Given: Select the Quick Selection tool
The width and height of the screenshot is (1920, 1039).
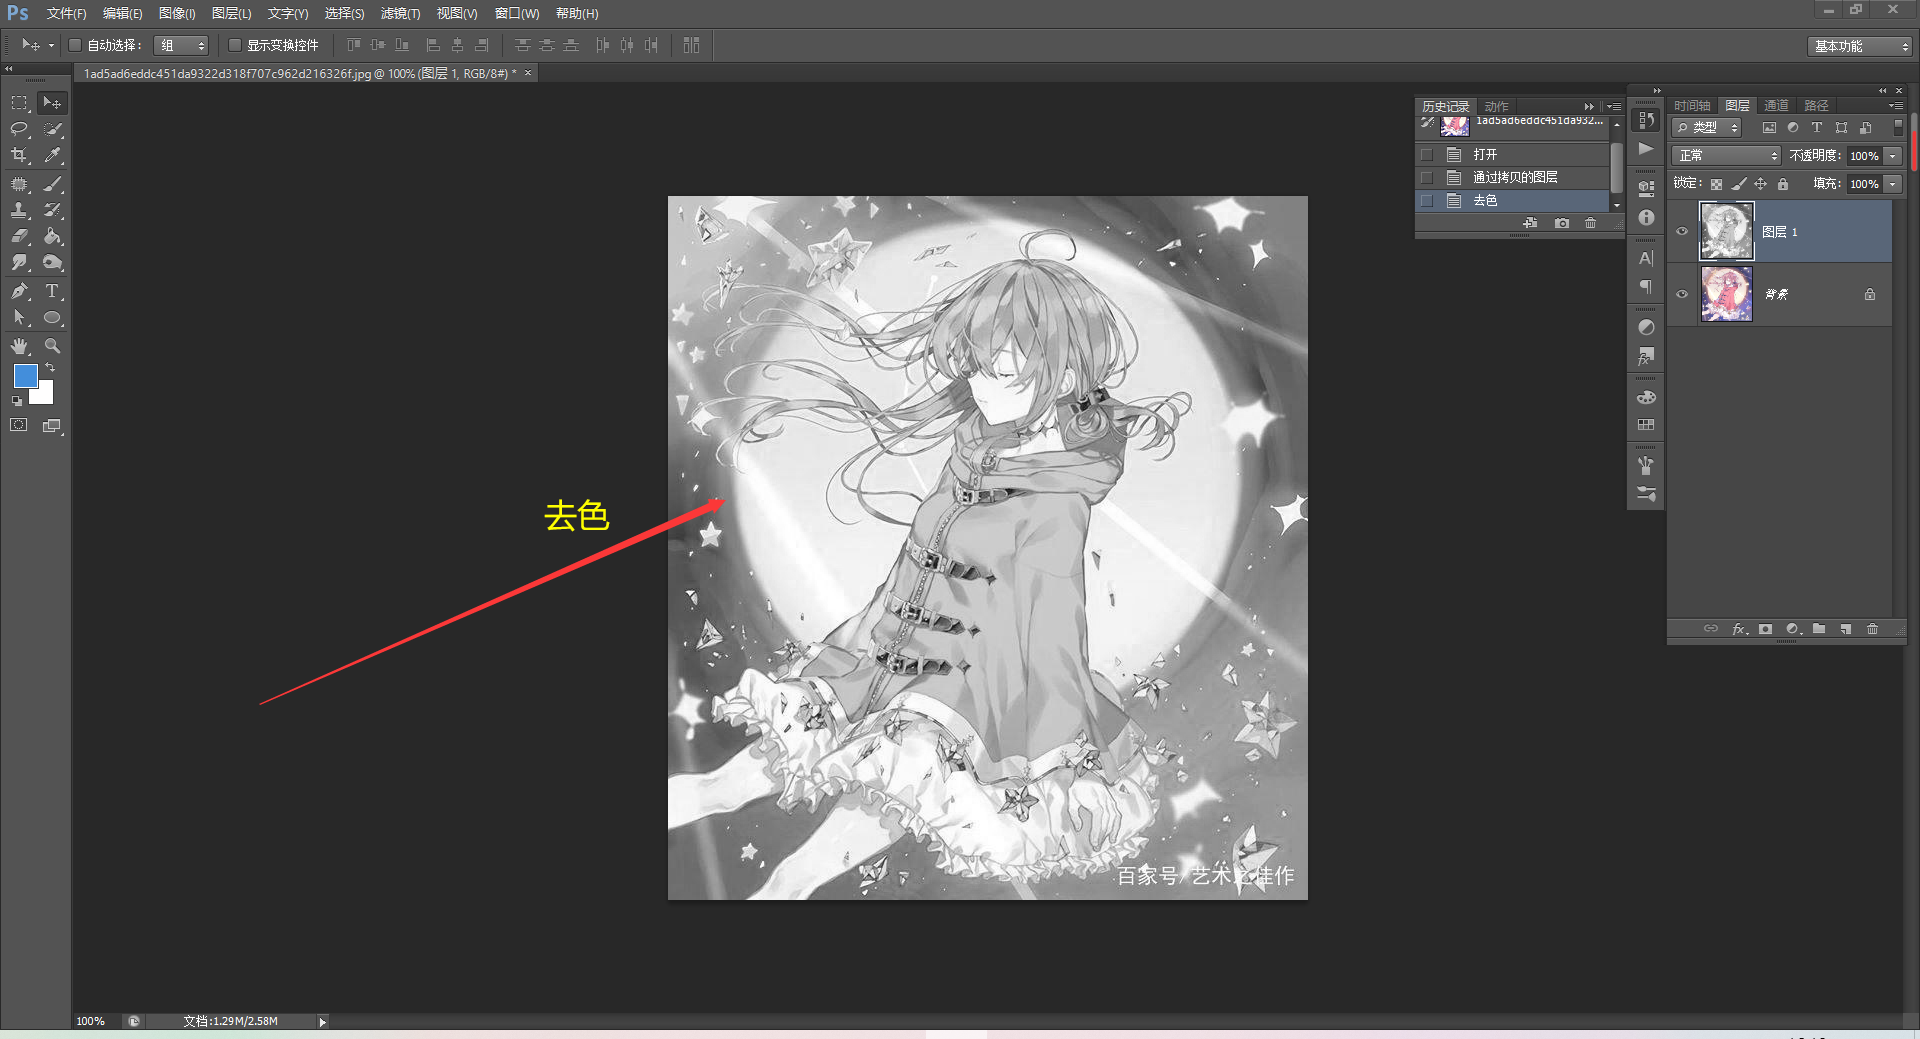Looking at the screenshot, I should click(x=52, y=129).
